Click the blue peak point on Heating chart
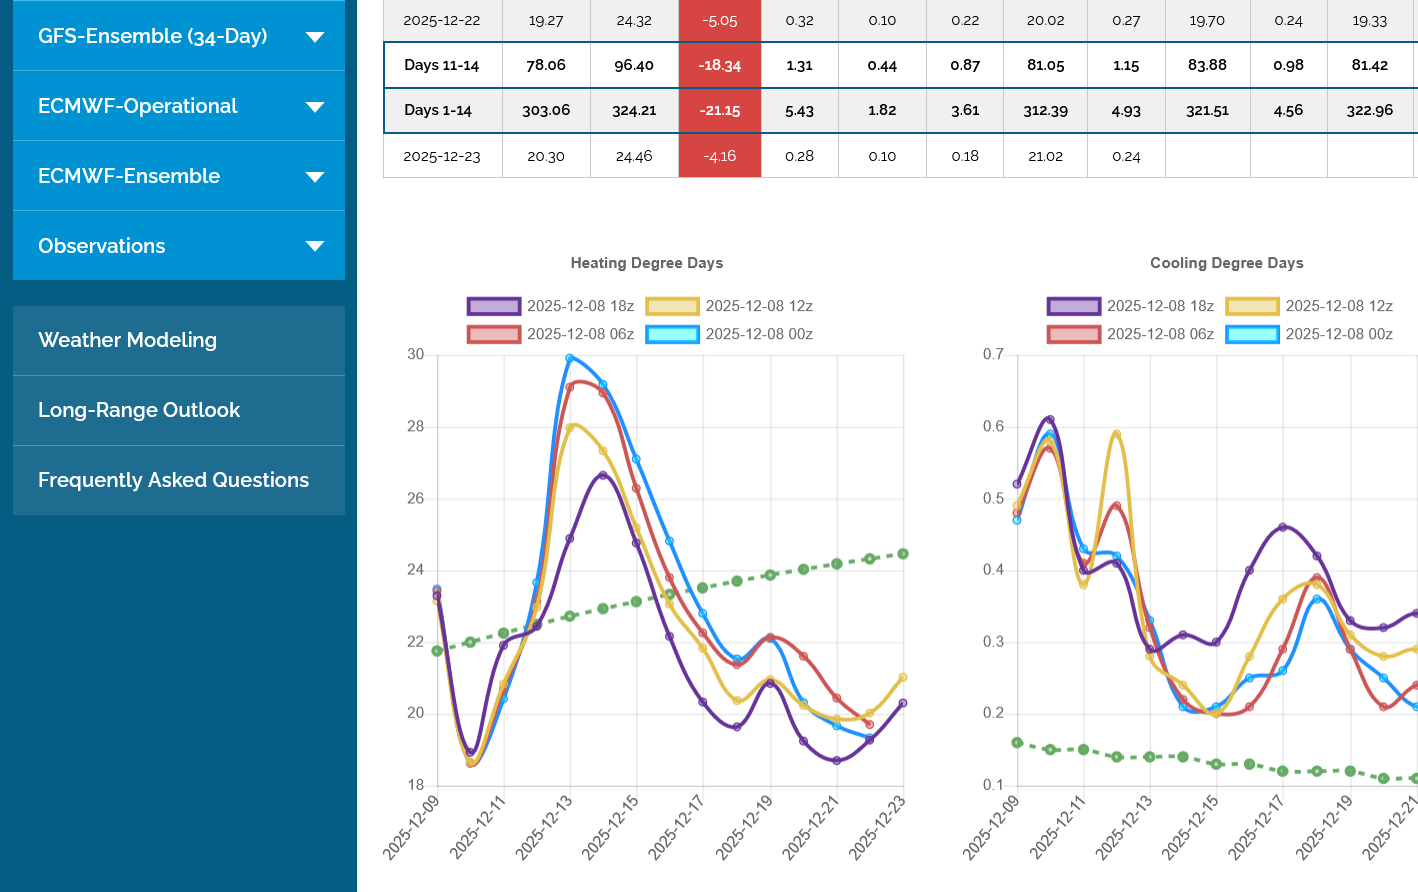The width and height of the screenshot is (1418, 892). (570, 358)
